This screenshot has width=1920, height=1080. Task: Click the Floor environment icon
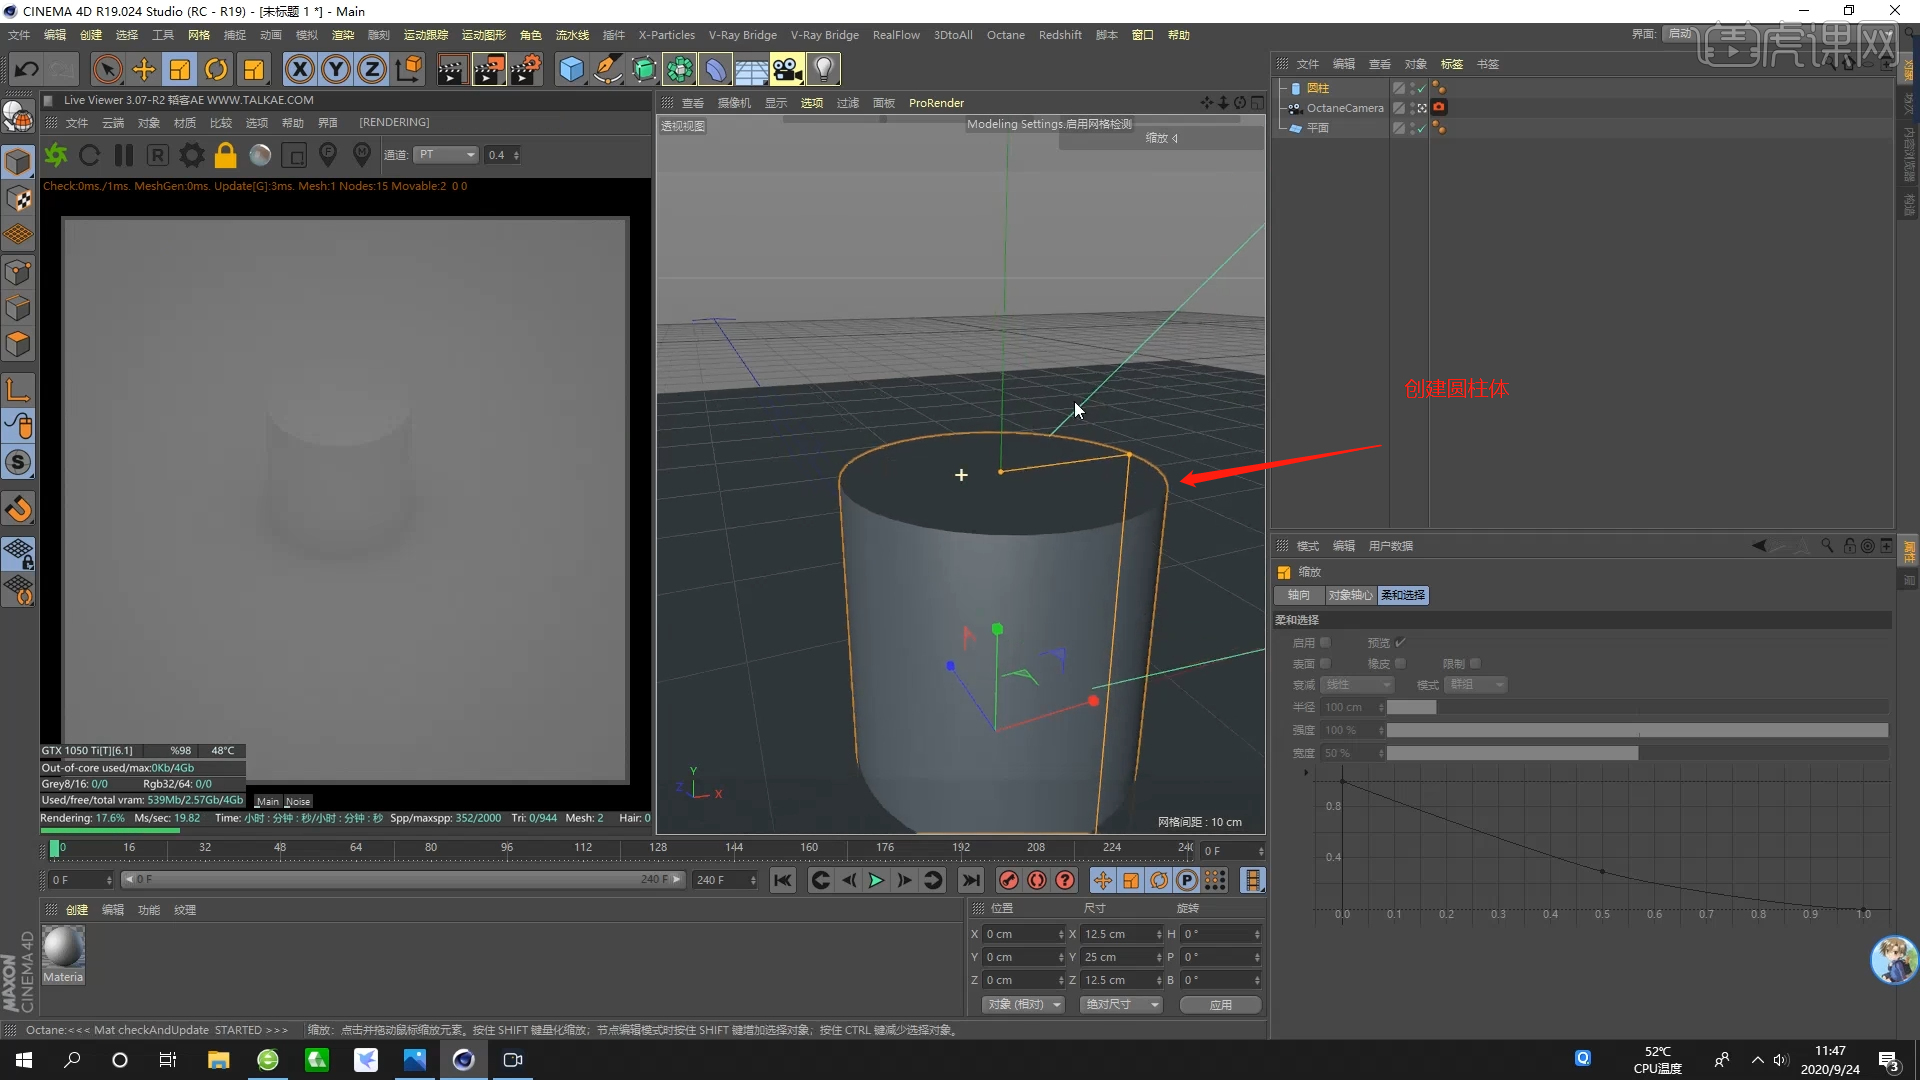point(751,69)
